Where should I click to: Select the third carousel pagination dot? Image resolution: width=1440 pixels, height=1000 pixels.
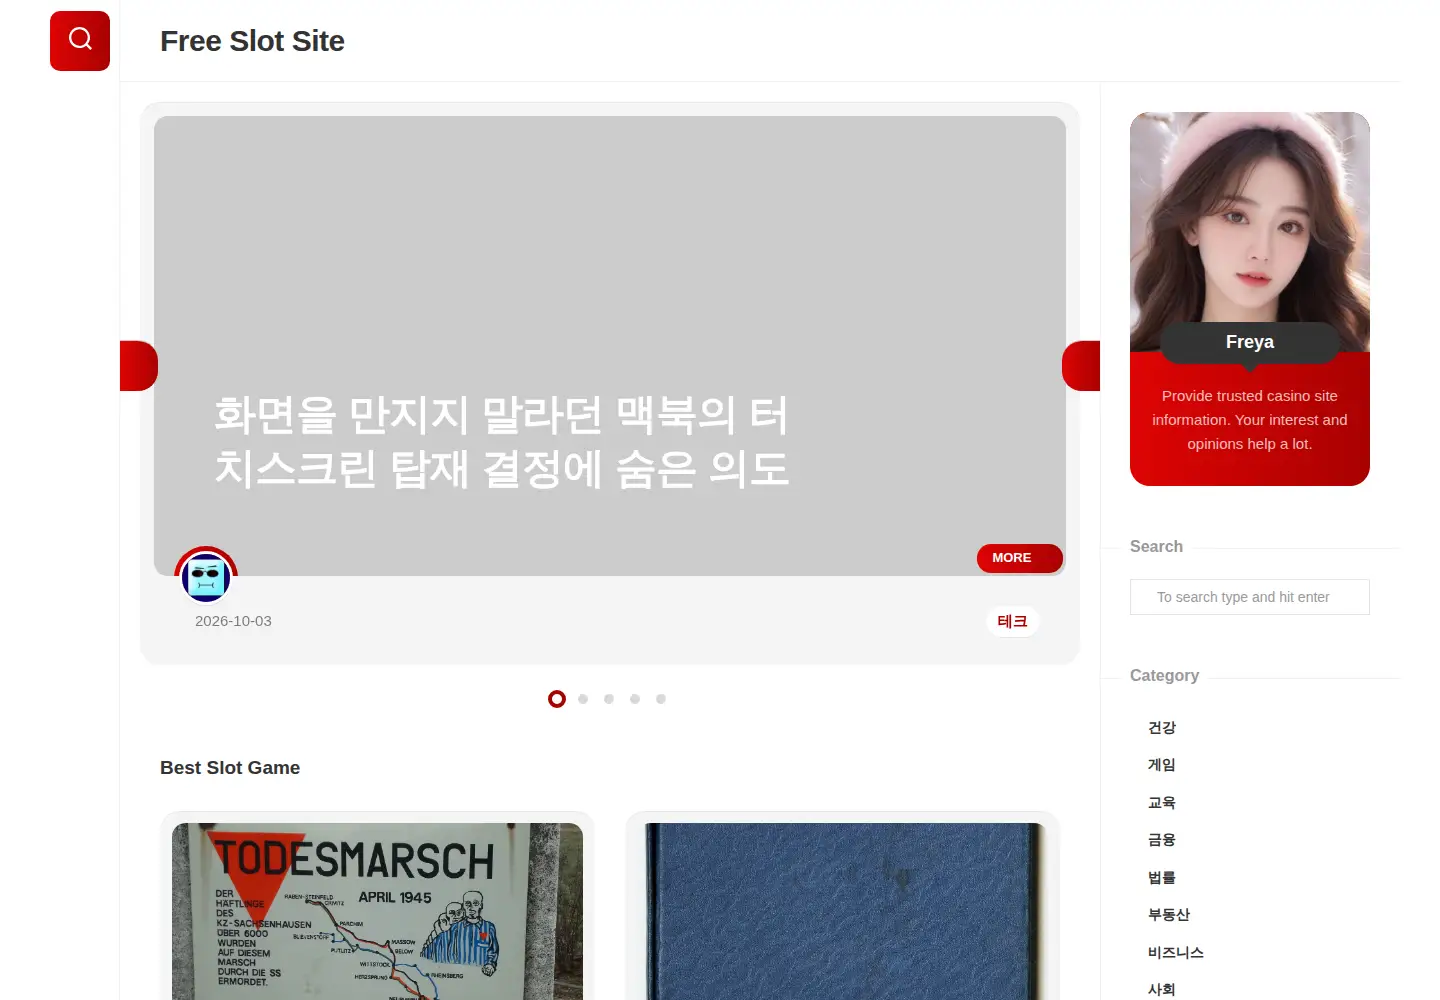[x=609, y=699]
